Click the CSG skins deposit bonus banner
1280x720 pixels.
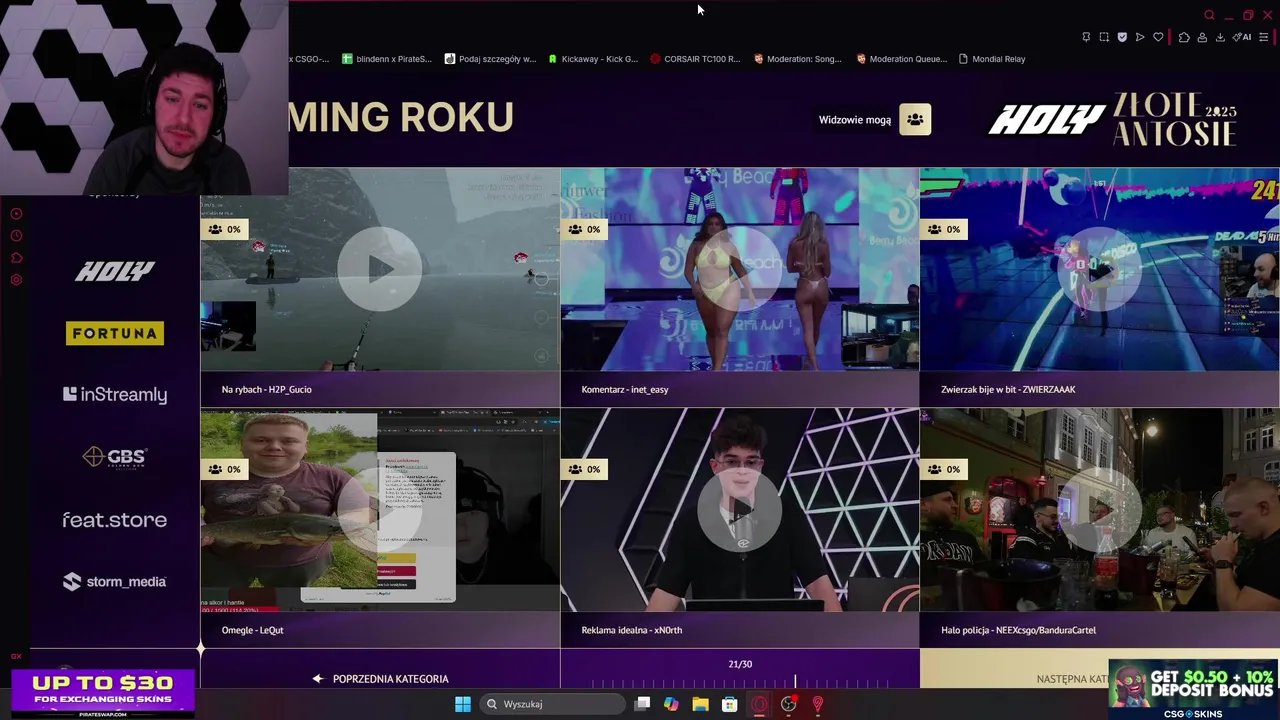pyautogui.click(x=1193, y=689)
